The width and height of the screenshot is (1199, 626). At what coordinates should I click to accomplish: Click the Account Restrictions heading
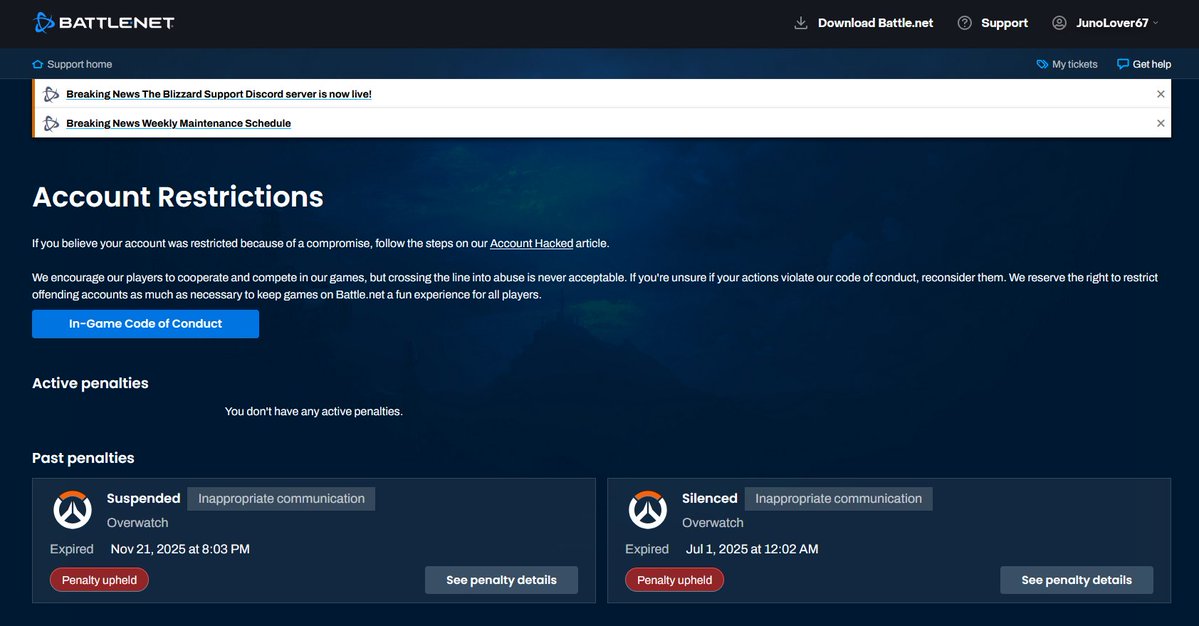[x=177, y=197]
